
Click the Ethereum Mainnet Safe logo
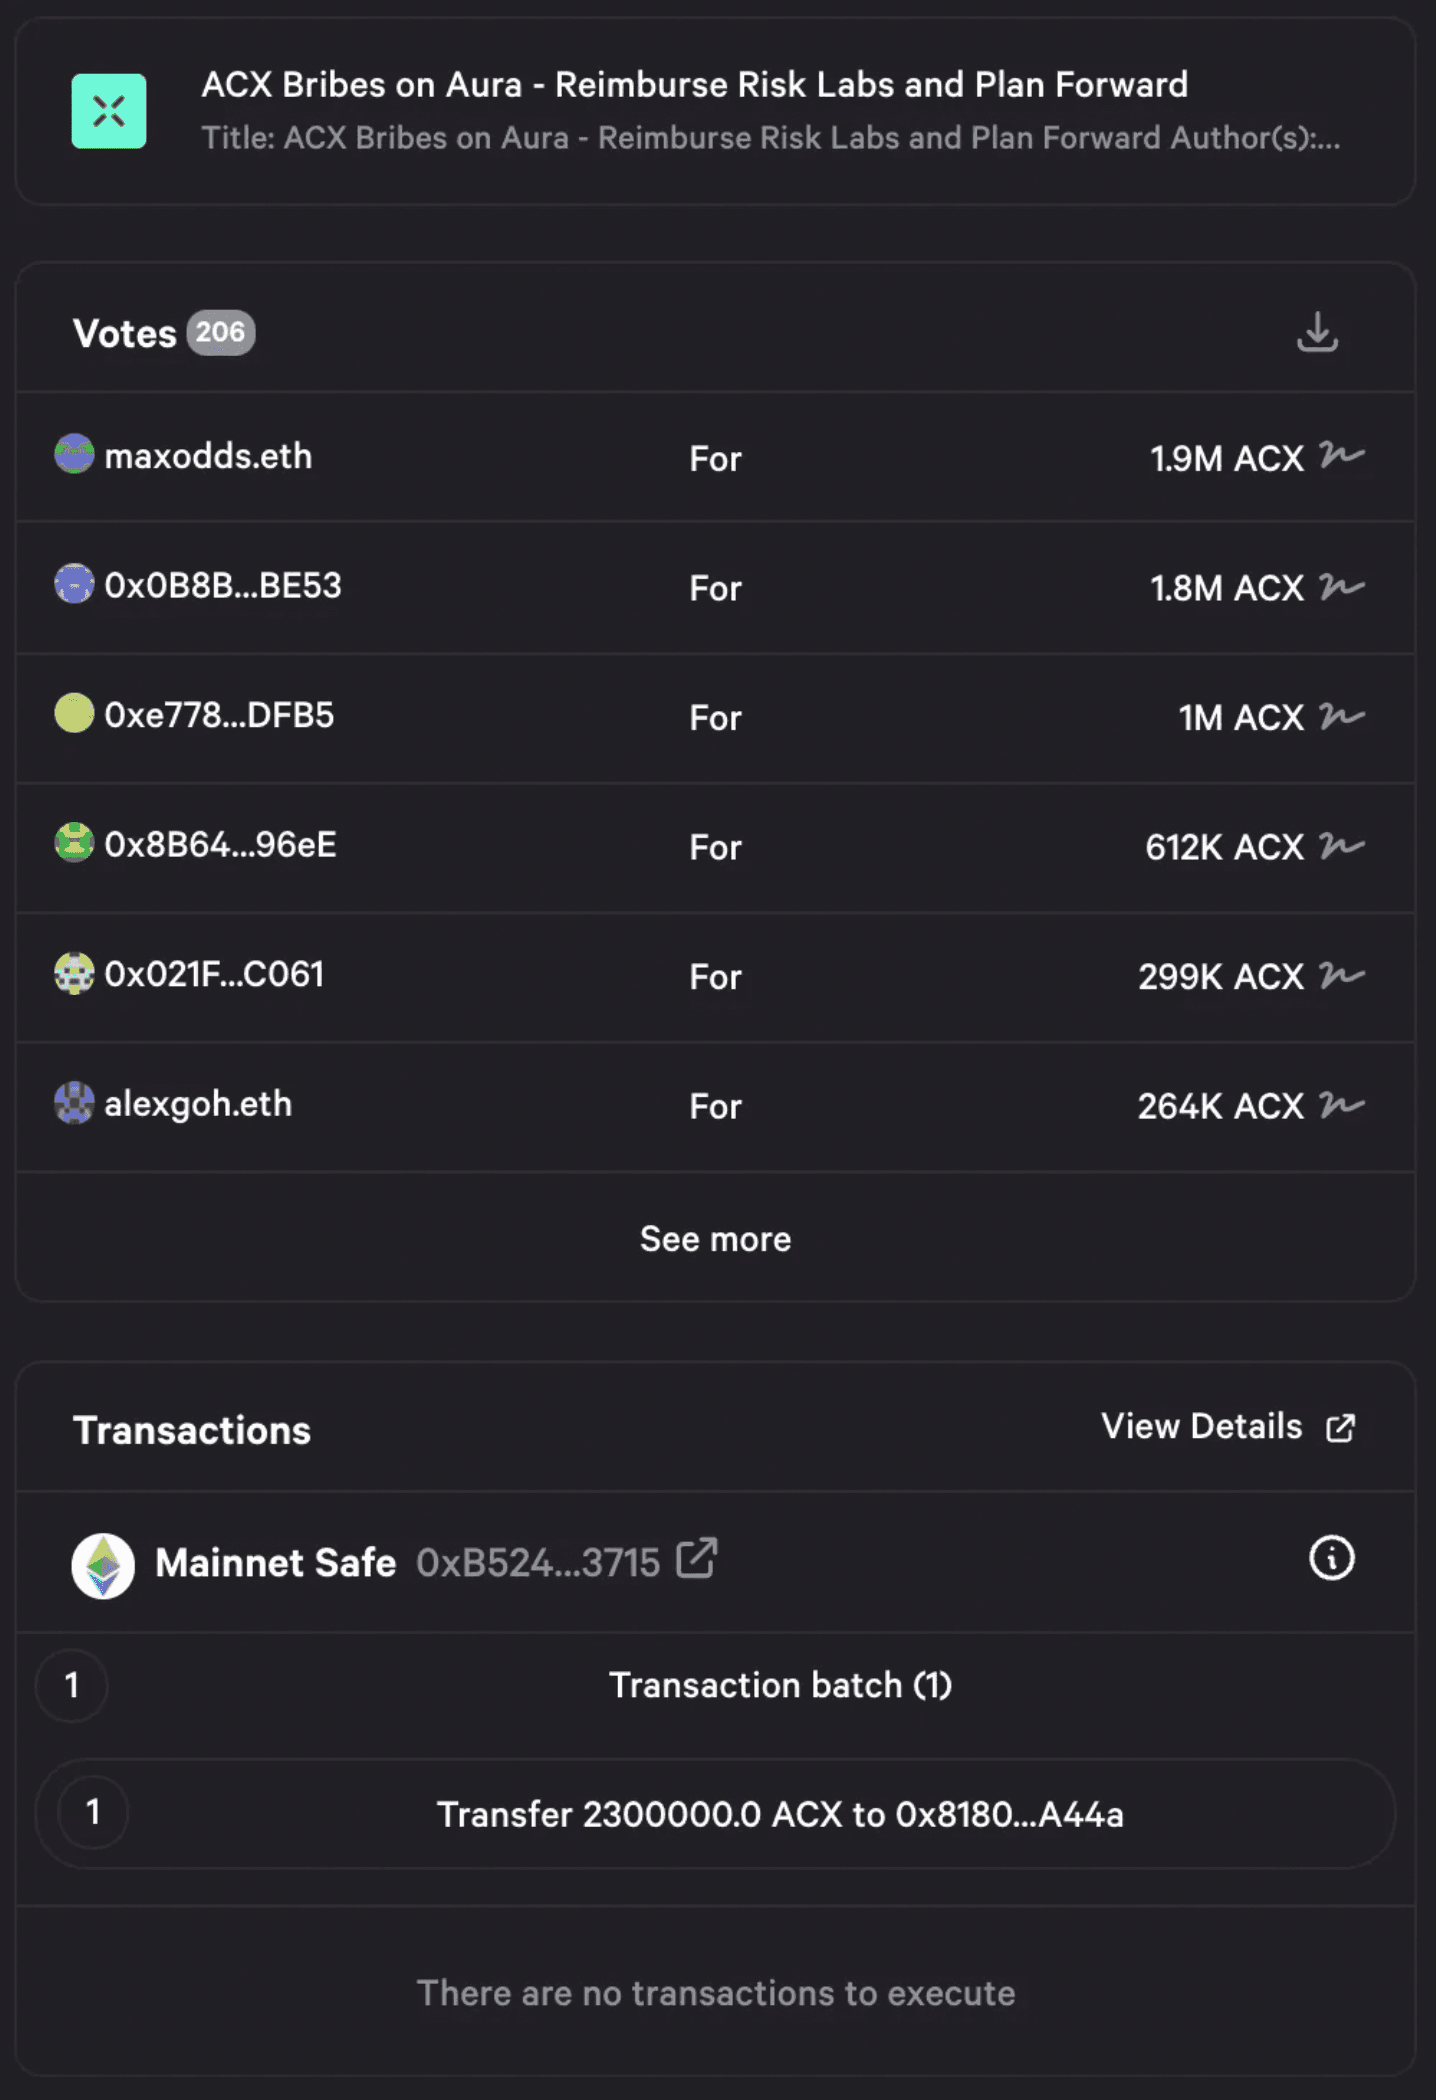click(x=103, y=1566)
